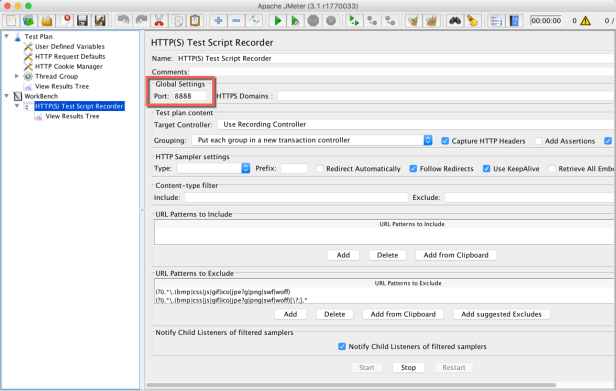Viewport: 616px width, 391px height.
Task: Toggle the Use KeepAlive checkbox
Action: 487,169
